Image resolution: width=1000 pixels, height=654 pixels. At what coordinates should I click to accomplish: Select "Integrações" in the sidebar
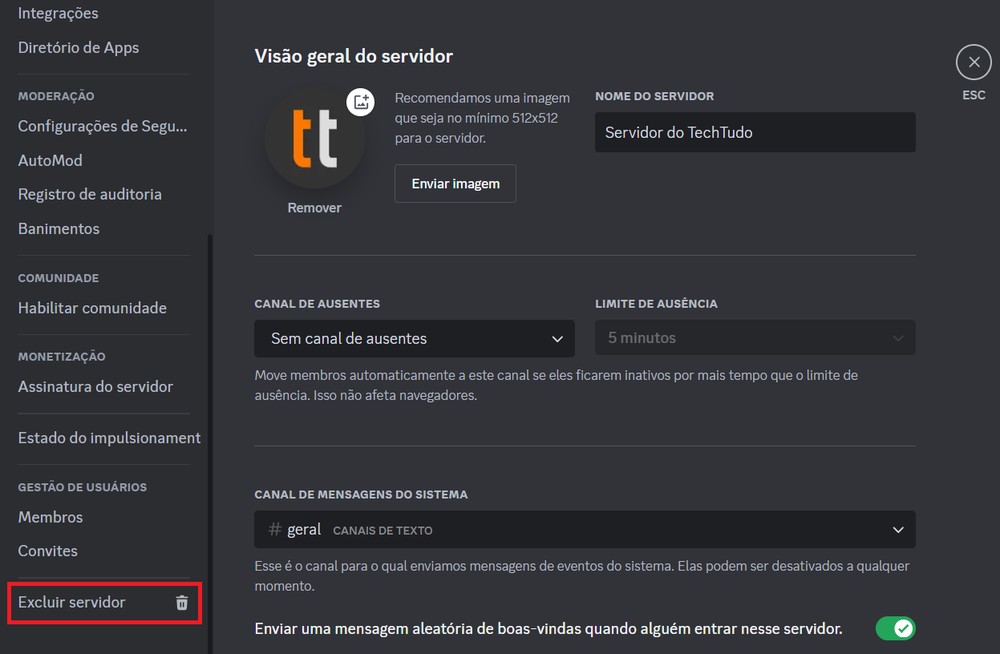click(x=57, y=13)
